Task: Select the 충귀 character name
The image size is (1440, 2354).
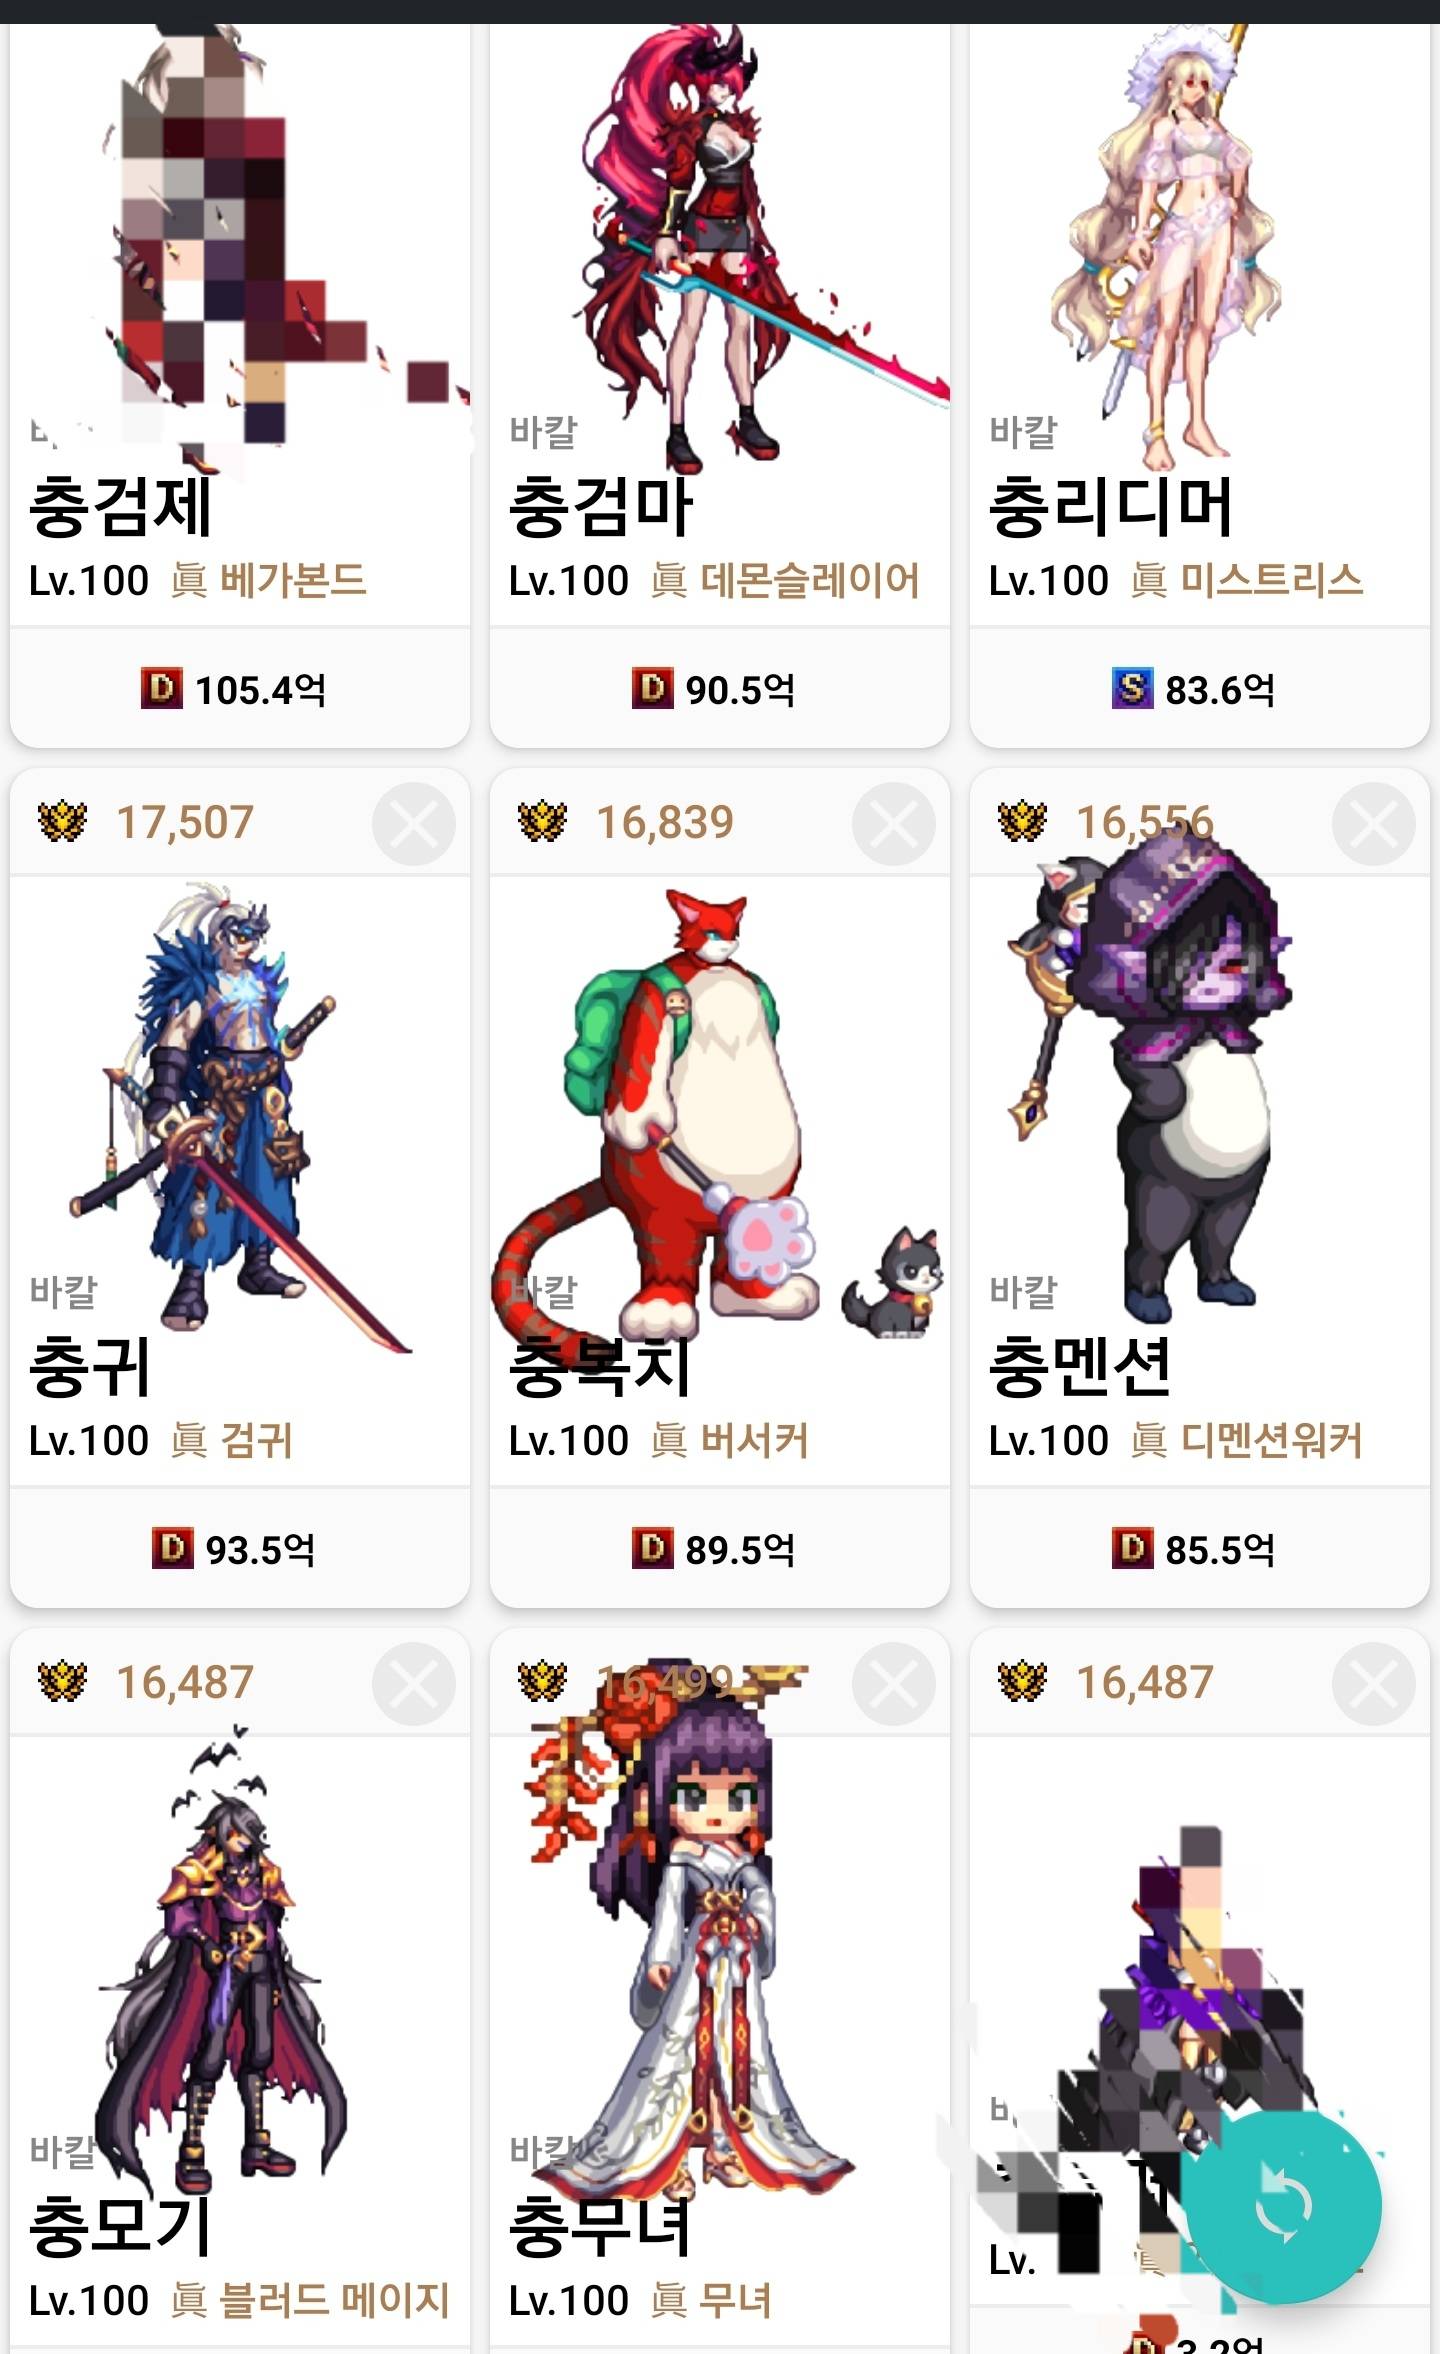Action: coord(90,1367)
